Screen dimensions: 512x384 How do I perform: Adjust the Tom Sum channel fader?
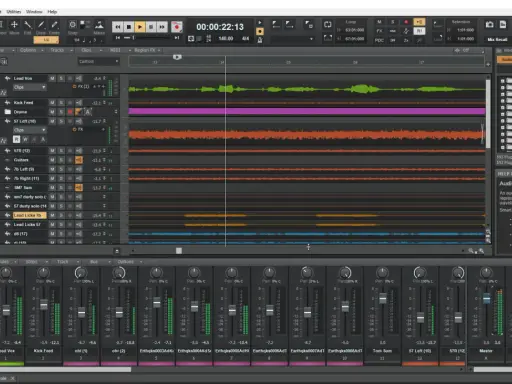pos(383,298)
